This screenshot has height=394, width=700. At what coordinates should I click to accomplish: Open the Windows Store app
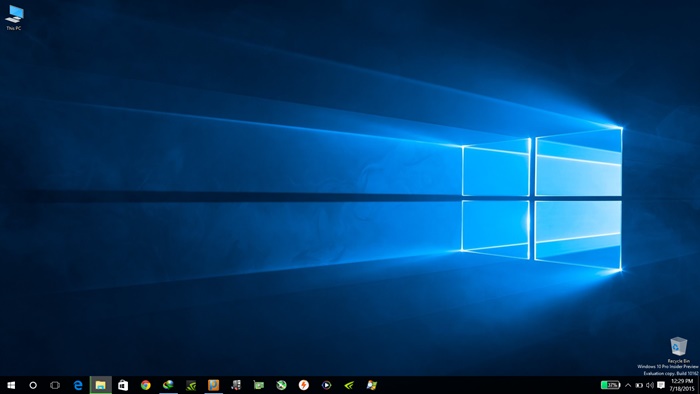point(123,385)
